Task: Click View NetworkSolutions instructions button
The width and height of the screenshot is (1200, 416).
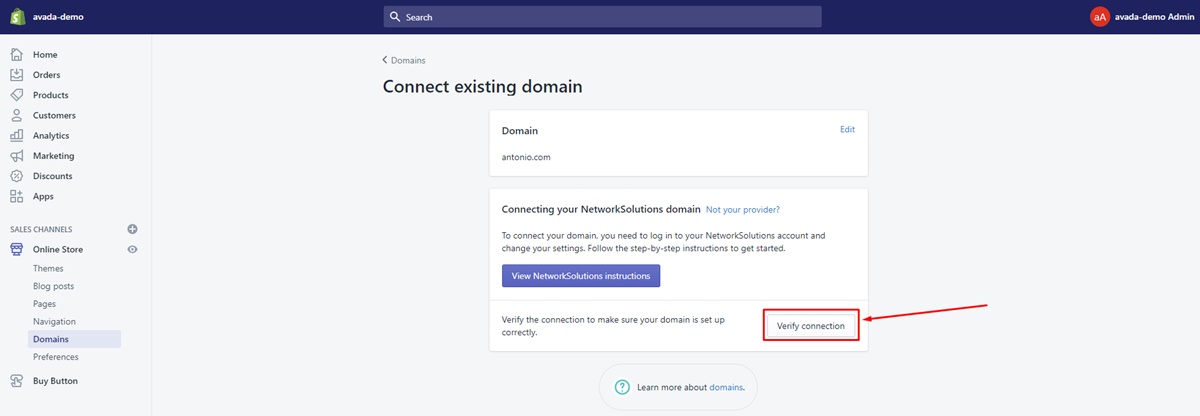Action: click(x=581, y=275)
